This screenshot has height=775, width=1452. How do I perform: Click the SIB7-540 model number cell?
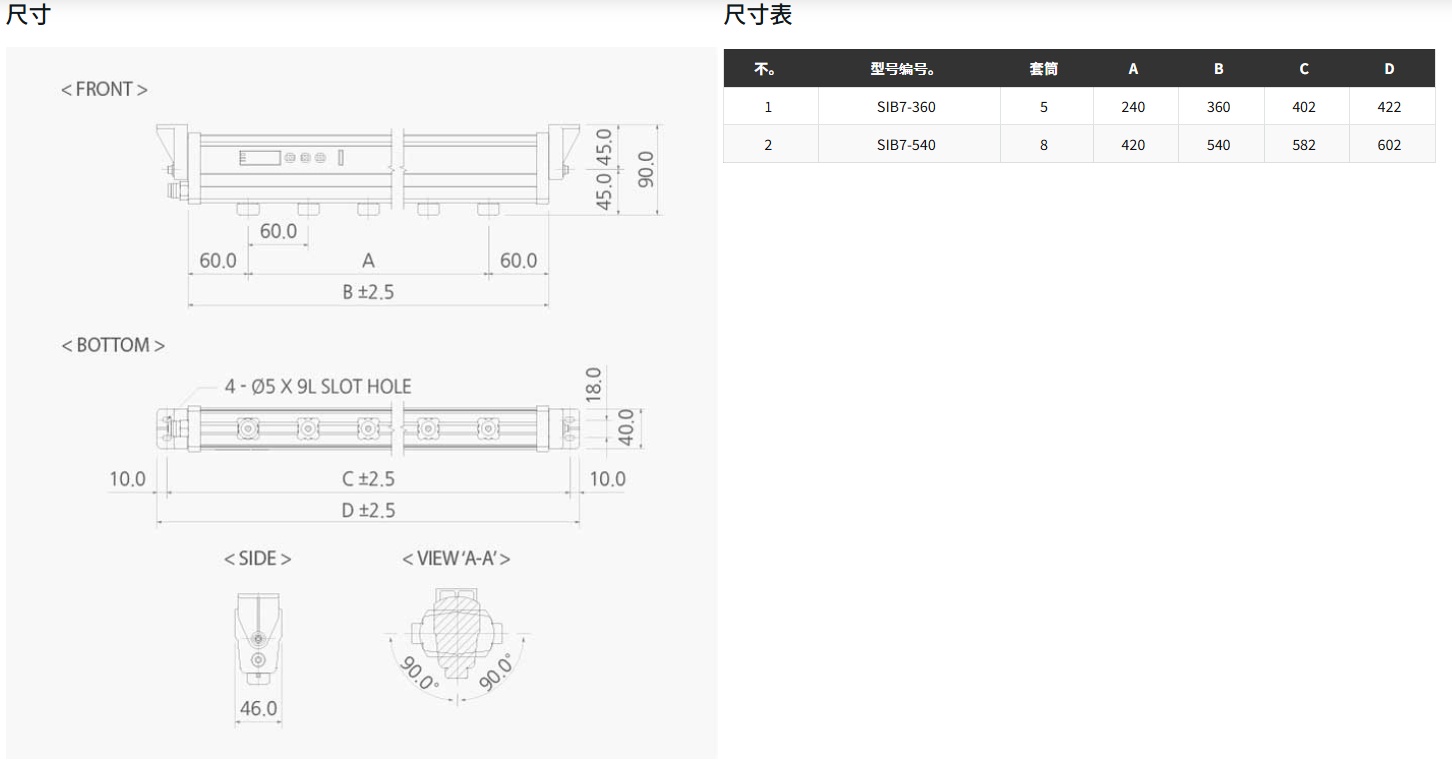tap(906, 145)
